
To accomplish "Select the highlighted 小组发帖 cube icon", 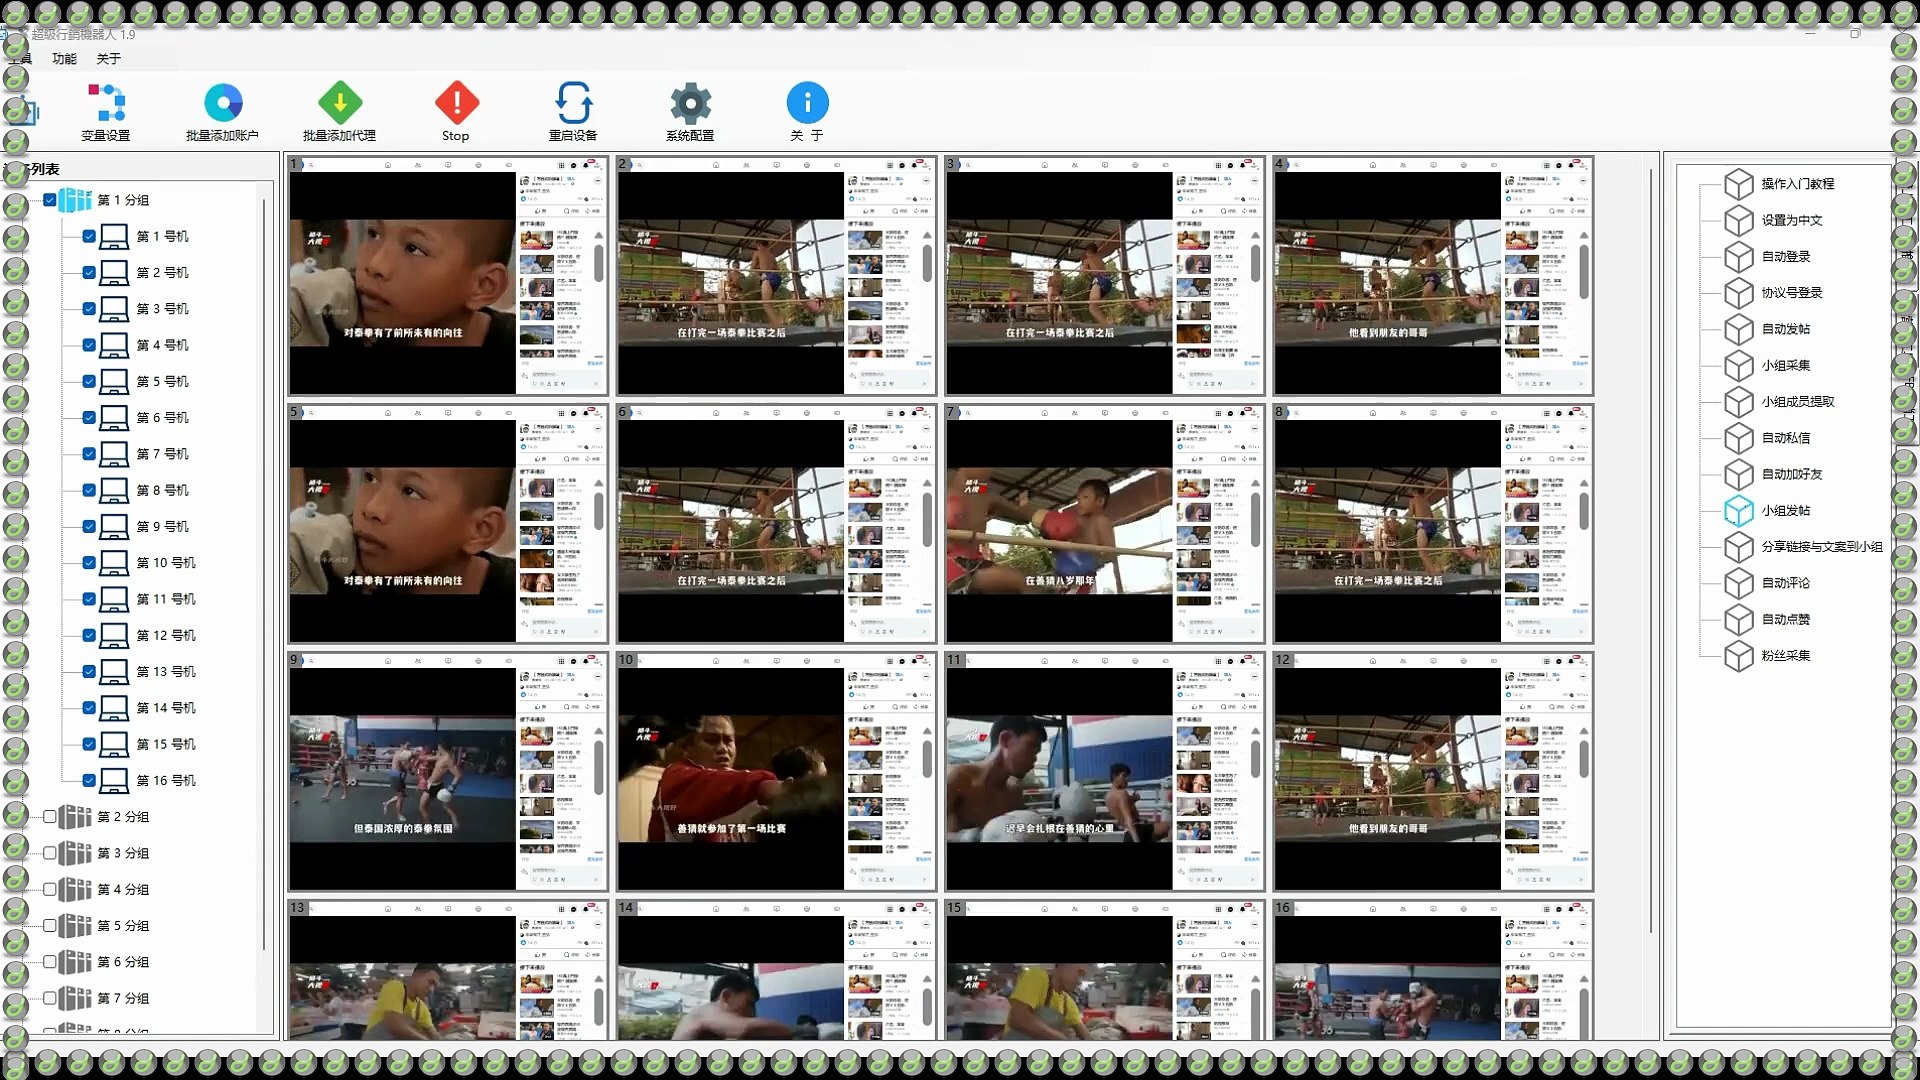I will point(1739,511).
